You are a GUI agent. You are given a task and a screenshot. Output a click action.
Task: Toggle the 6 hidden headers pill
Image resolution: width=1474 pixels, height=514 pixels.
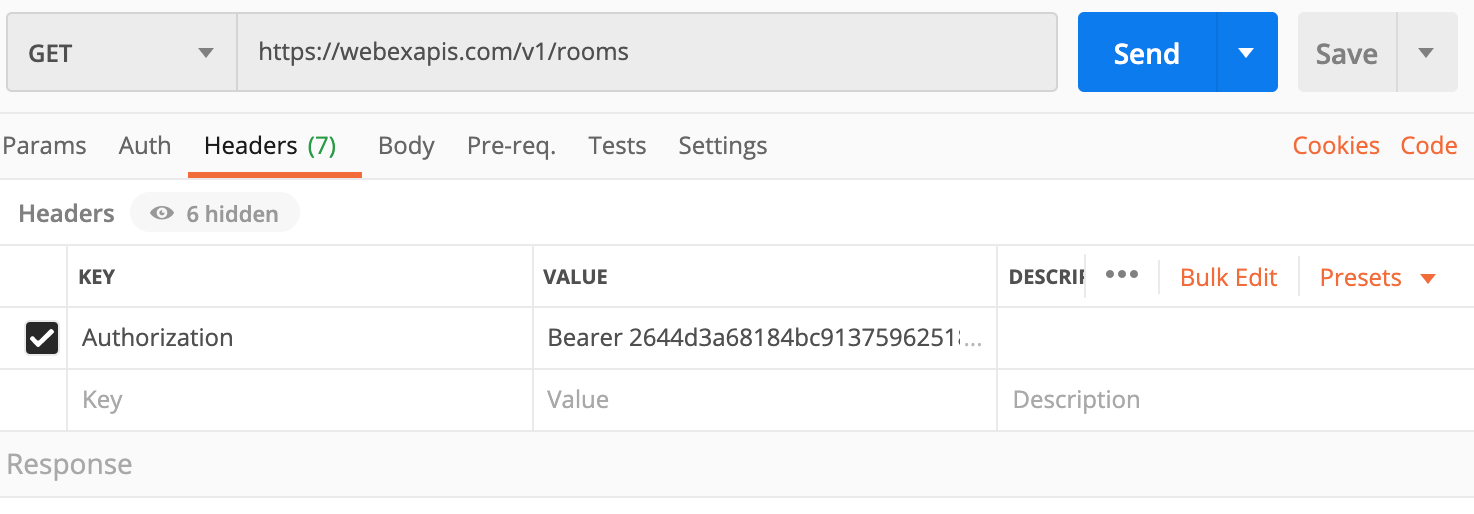point(214,213)
